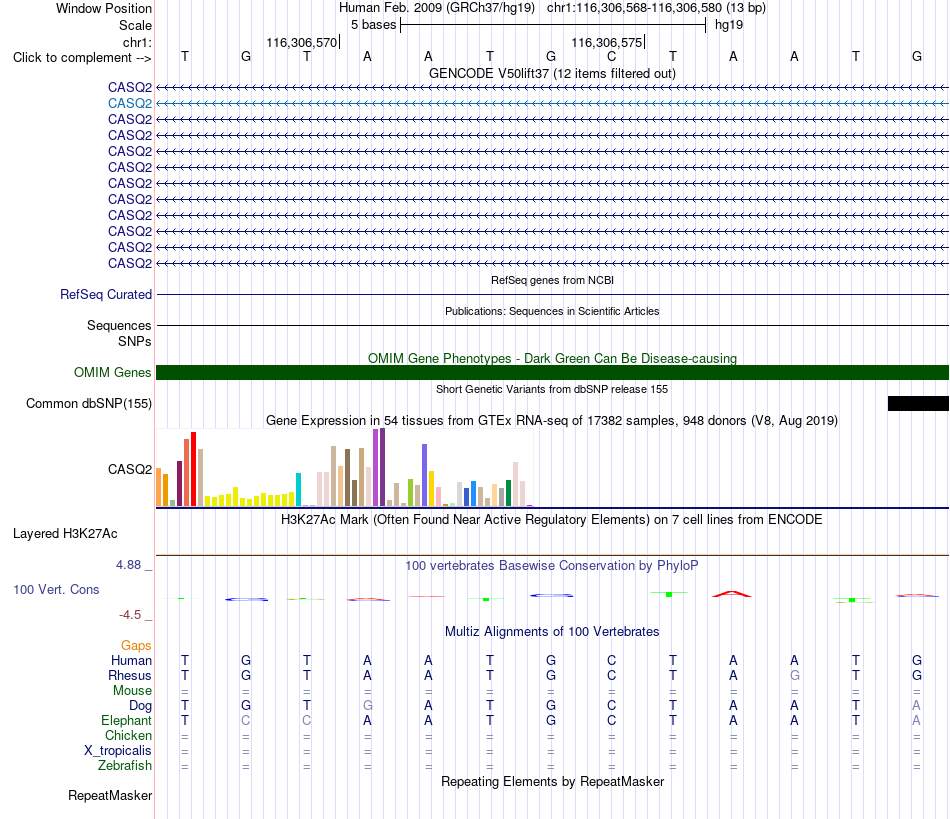
Task: Open the RefSeq Curated track label
Action: point(106,294)
